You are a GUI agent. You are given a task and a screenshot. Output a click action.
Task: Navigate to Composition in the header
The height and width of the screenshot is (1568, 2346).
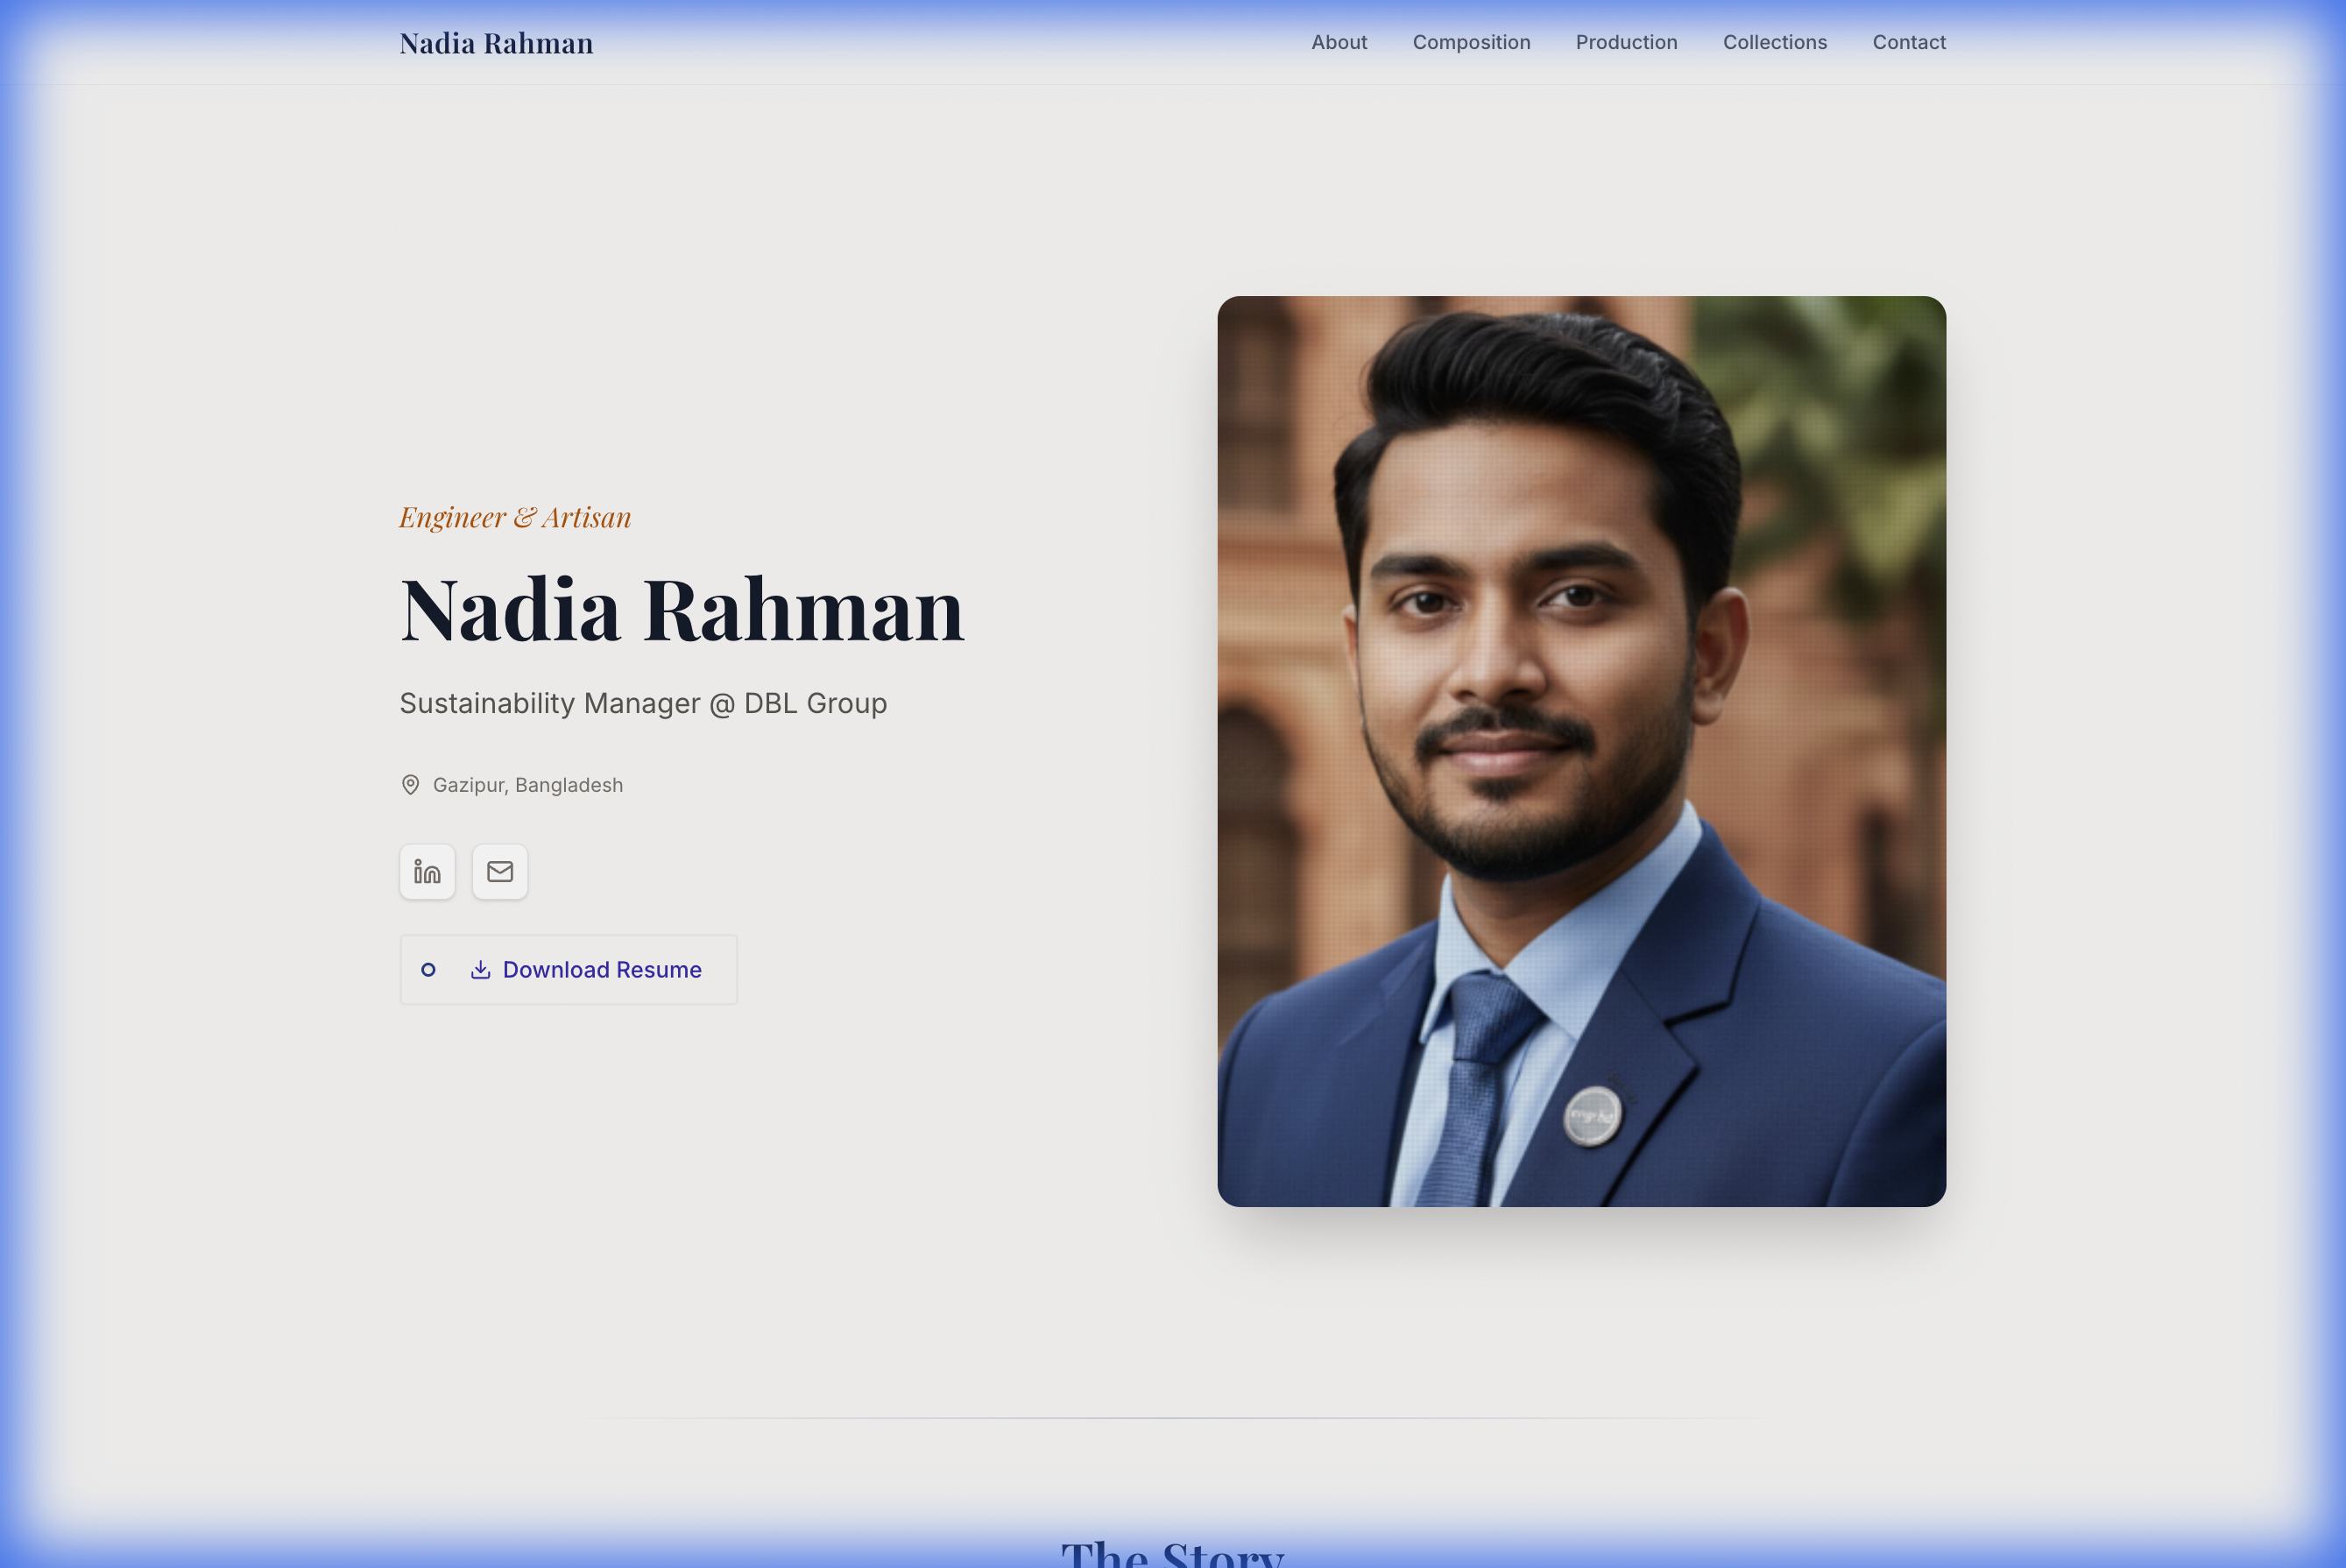[1470, 42]
